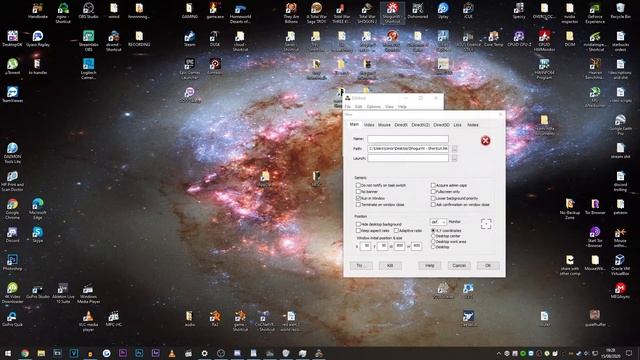The width and height of the screenshot is (640, 360).
Task: Confirm the dialog with OK
Action: (488, 266)
